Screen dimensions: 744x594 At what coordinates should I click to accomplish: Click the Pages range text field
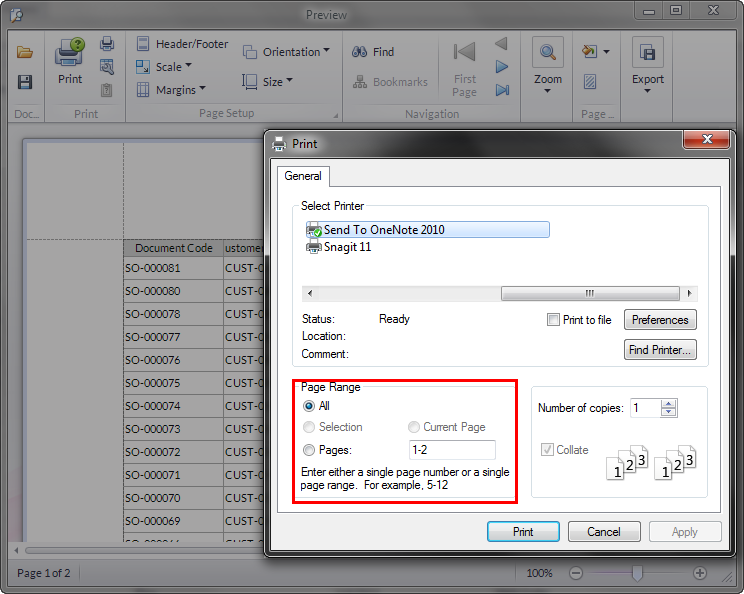click(452, 450)
